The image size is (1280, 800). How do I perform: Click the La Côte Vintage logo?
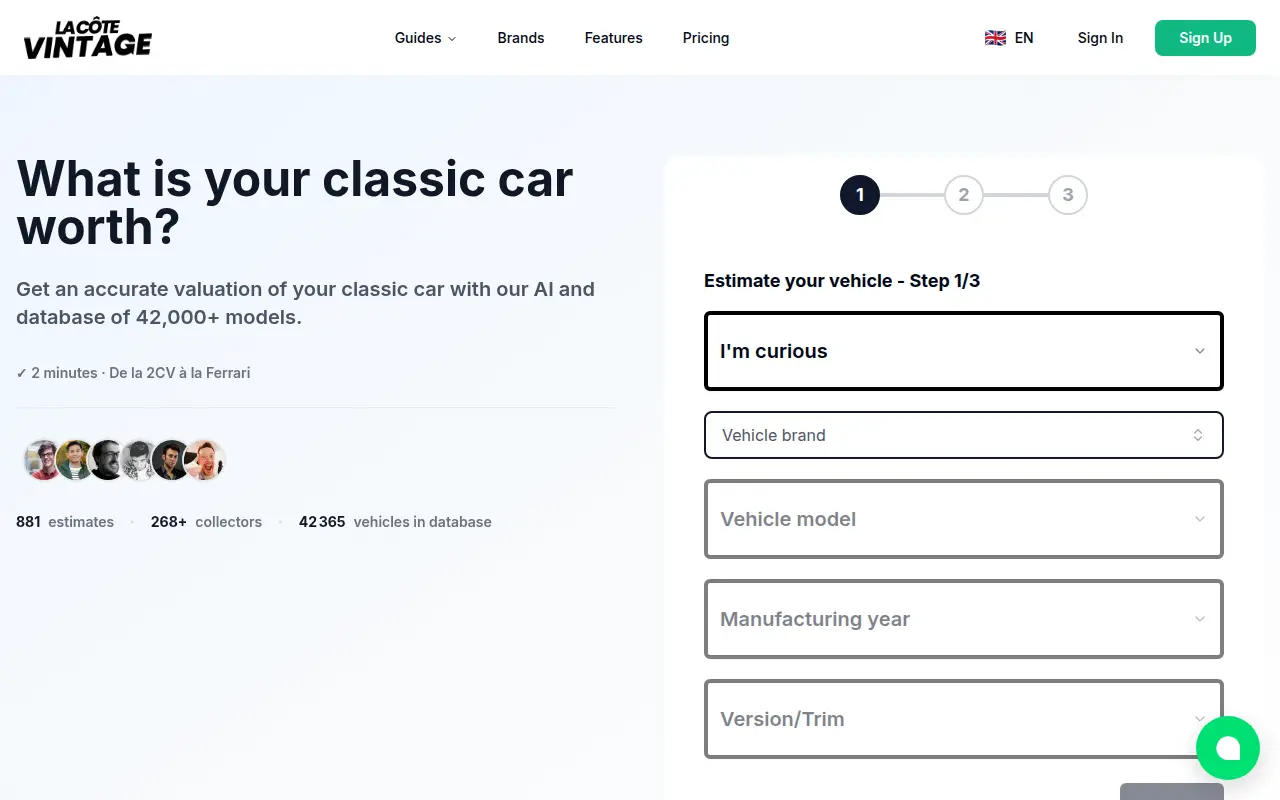click(88, 38)
